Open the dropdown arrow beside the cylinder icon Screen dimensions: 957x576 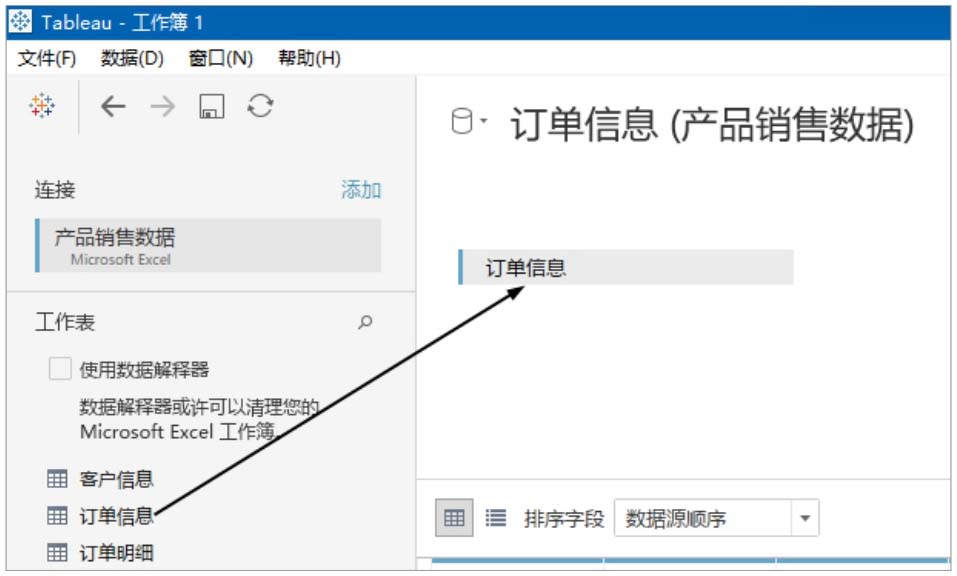pos(483,121)
